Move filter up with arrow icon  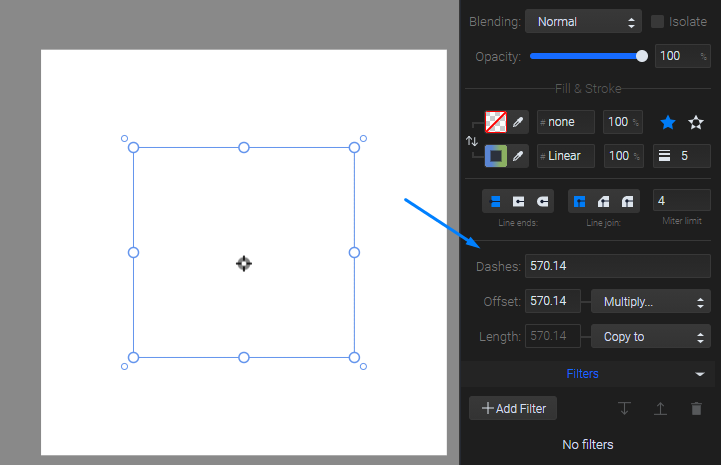coord(660,408)
